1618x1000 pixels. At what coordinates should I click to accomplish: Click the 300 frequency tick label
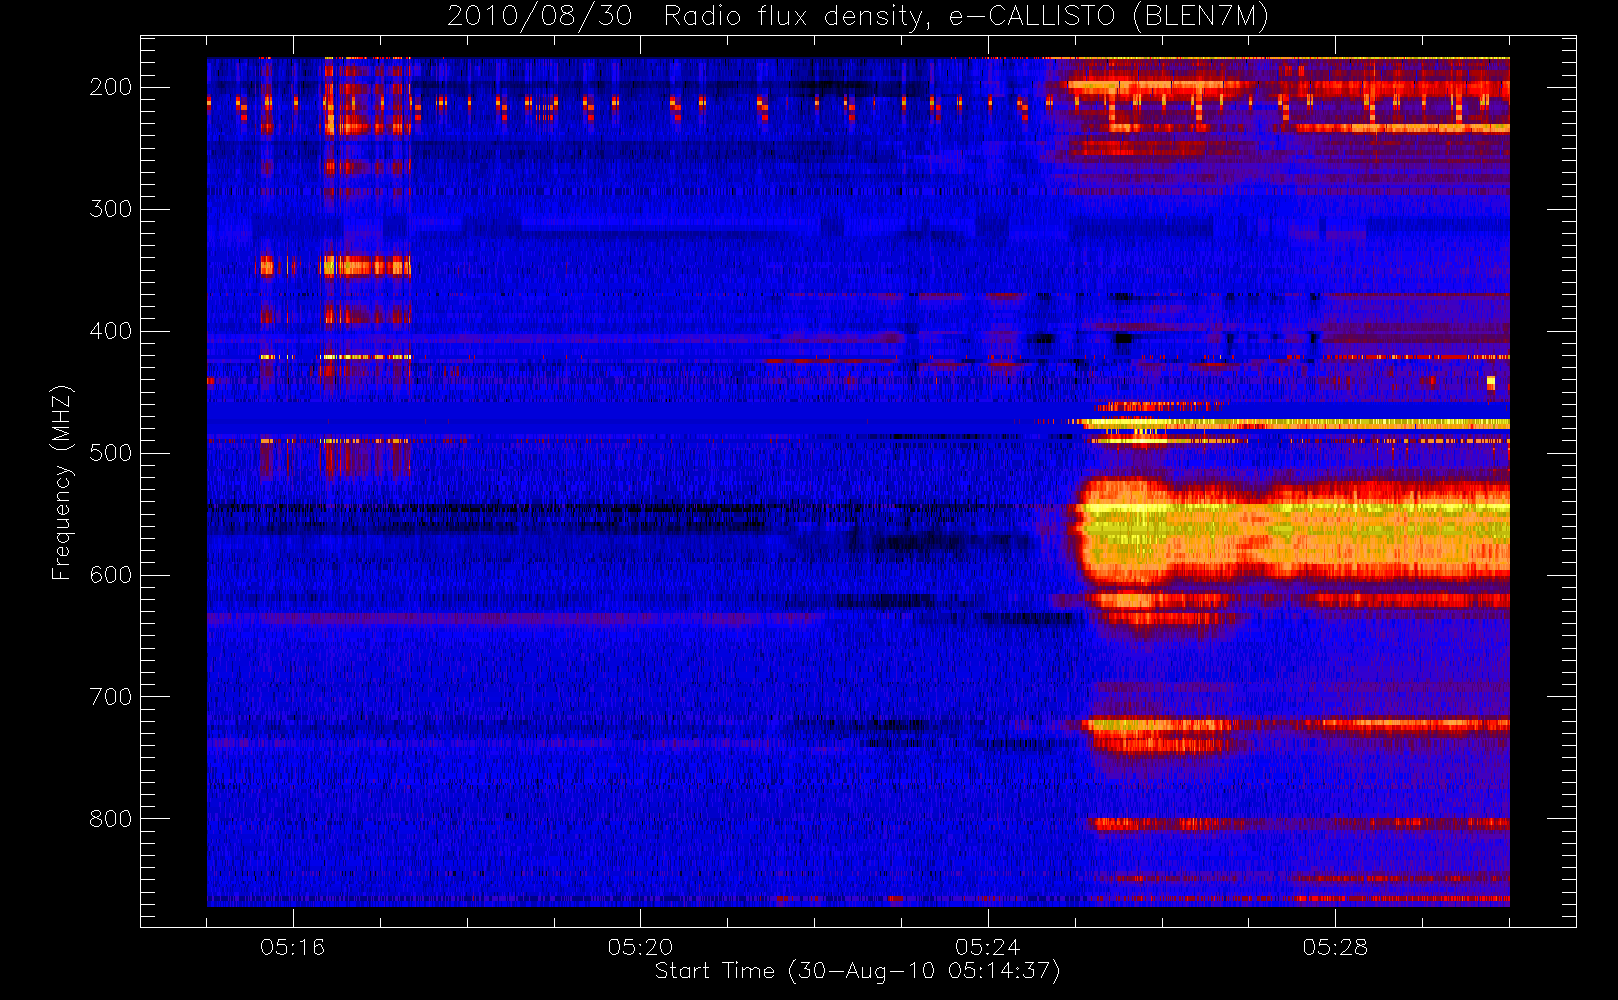(111, 209)
